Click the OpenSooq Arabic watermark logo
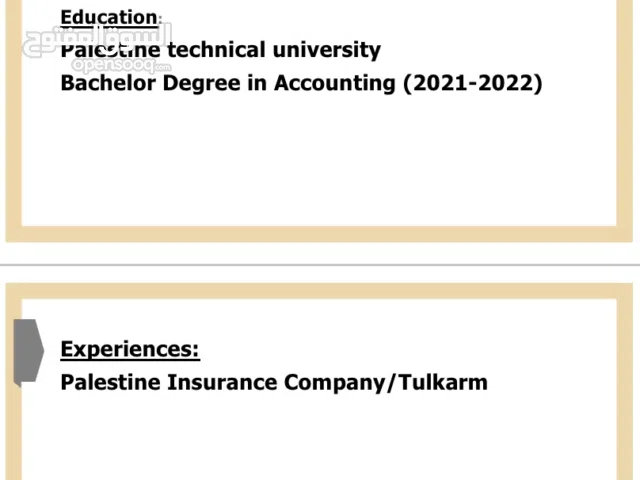 [x=98, y=41]
